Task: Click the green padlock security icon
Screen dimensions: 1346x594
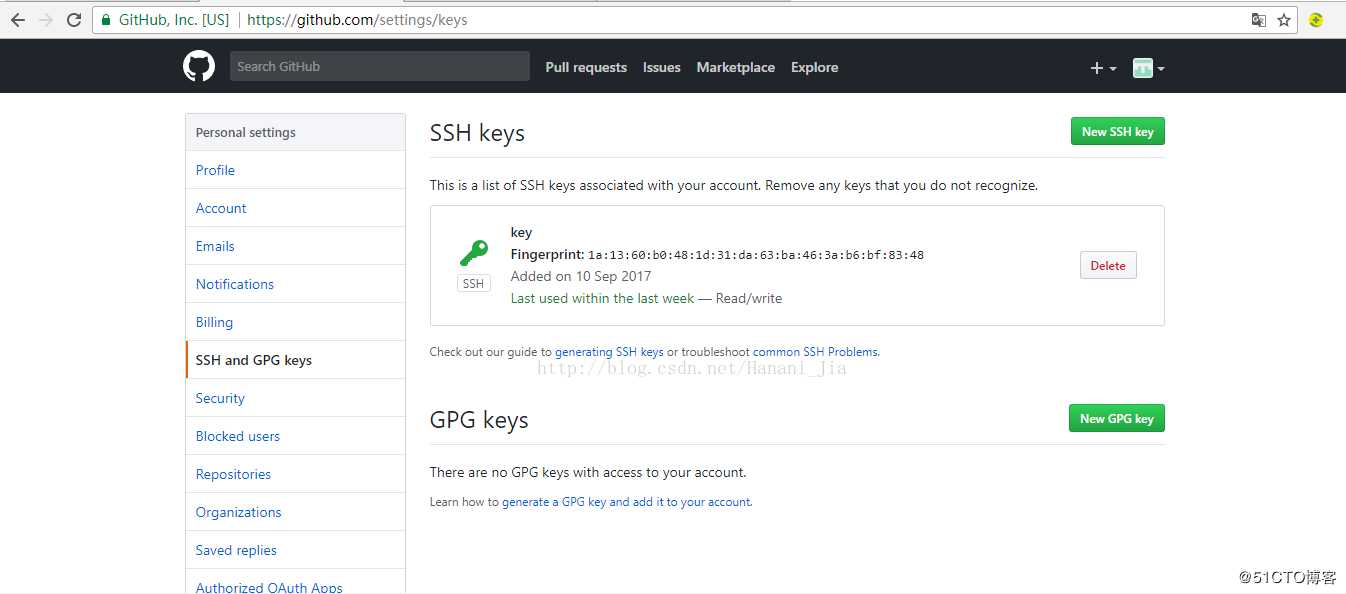Action: pyautogui.click(x=107, y=20)
